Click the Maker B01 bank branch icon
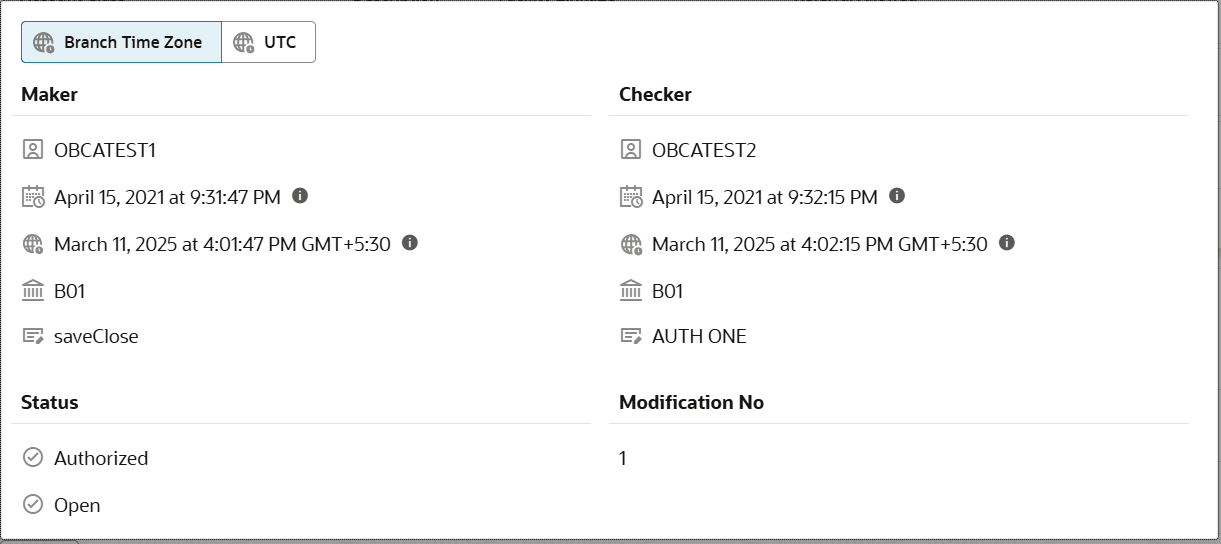 33,290
